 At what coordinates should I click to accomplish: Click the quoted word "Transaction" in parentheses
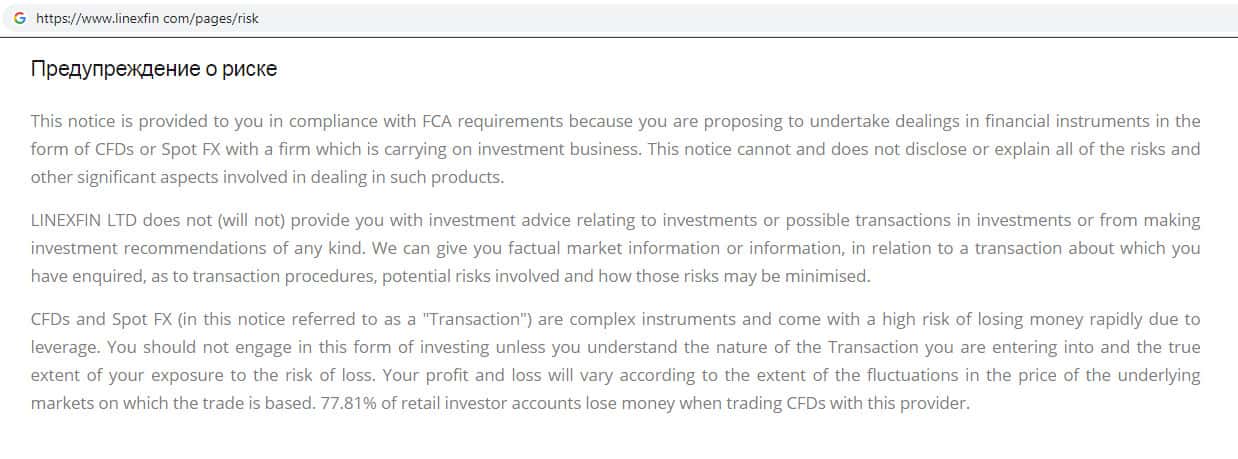pos(473,320)
